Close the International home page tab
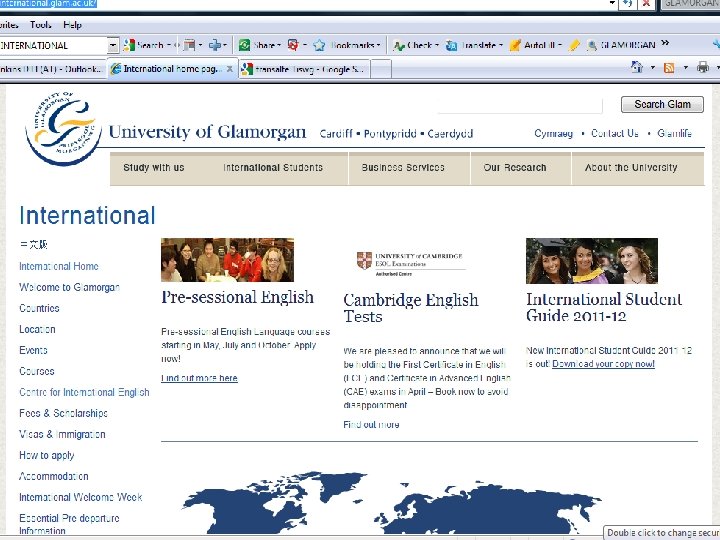The width and height of the screenshot is (720, 540). [x=230, y=69]
